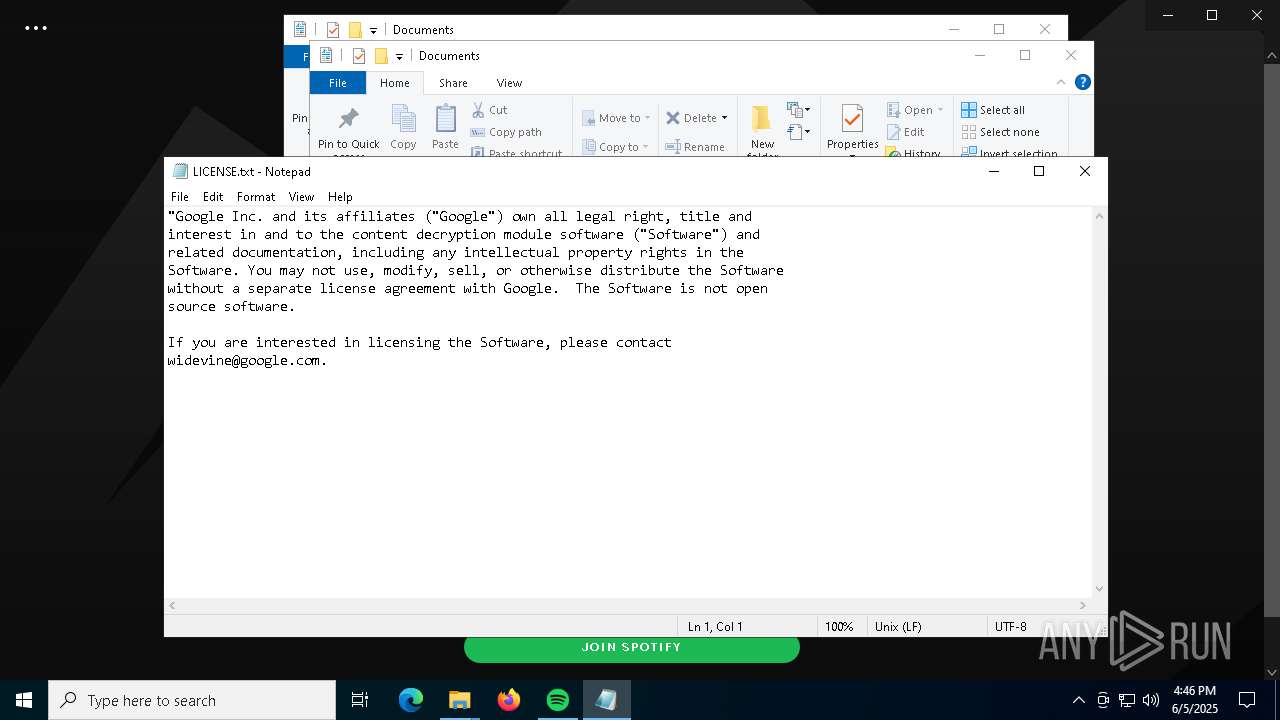
Task: Click the 'Ln 1, Col 1' status bar text
Action: (715, 627)
